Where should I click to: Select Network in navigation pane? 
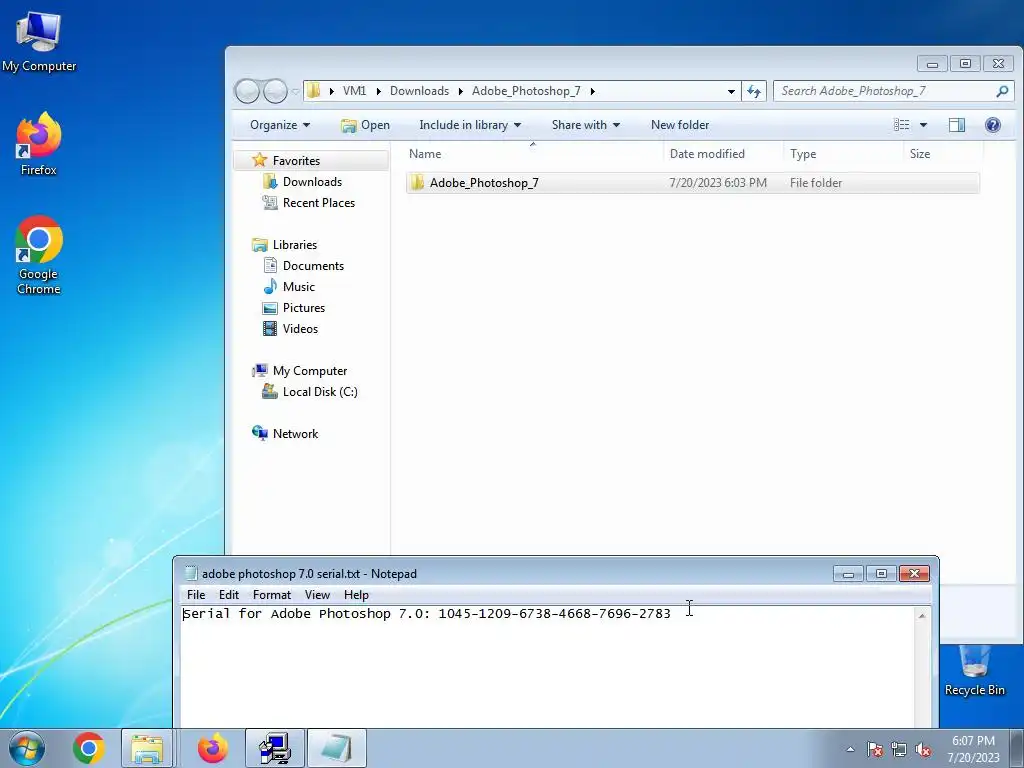pos(295,434)
